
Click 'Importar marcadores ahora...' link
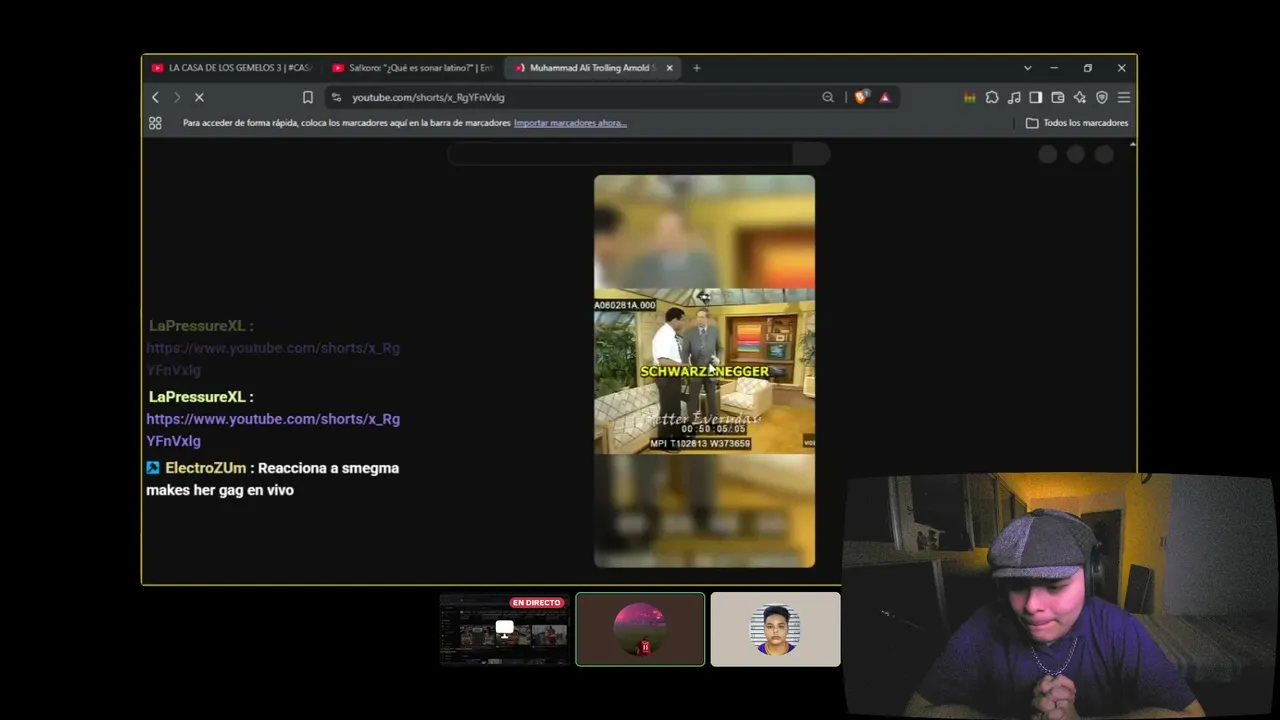[x=570, y=123]
